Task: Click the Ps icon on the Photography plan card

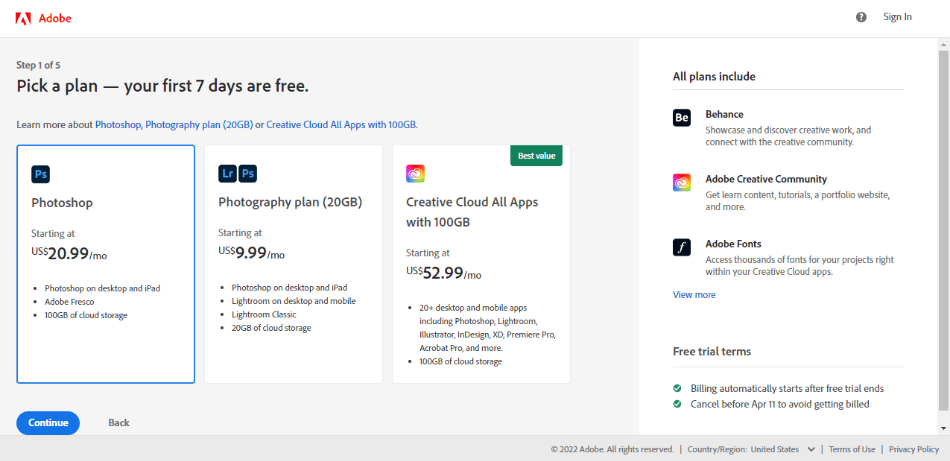Action: 248,174
